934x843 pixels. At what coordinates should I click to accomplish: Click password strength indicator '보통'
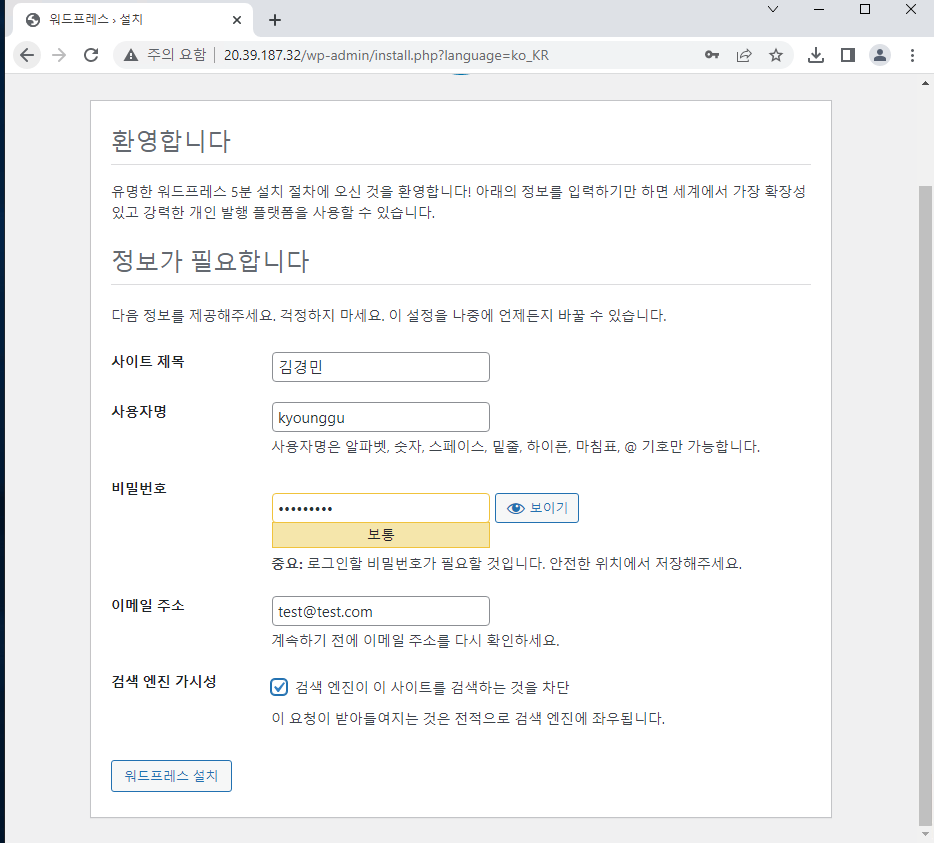(x=381, y=535)
